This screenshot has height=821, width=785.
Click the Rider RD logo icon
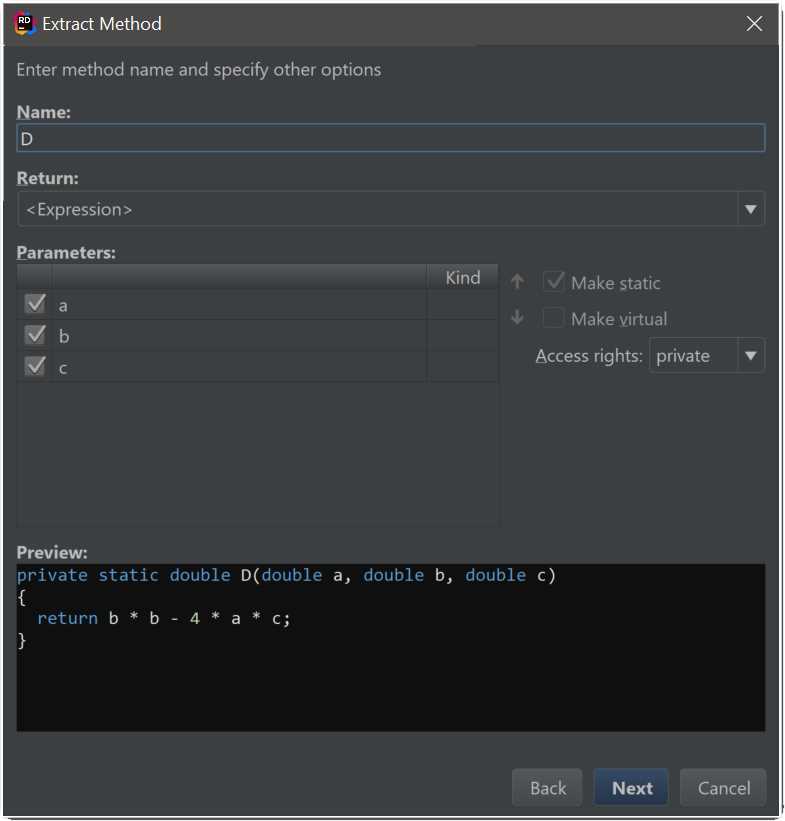pyautogui.click(x=25, y=24)
